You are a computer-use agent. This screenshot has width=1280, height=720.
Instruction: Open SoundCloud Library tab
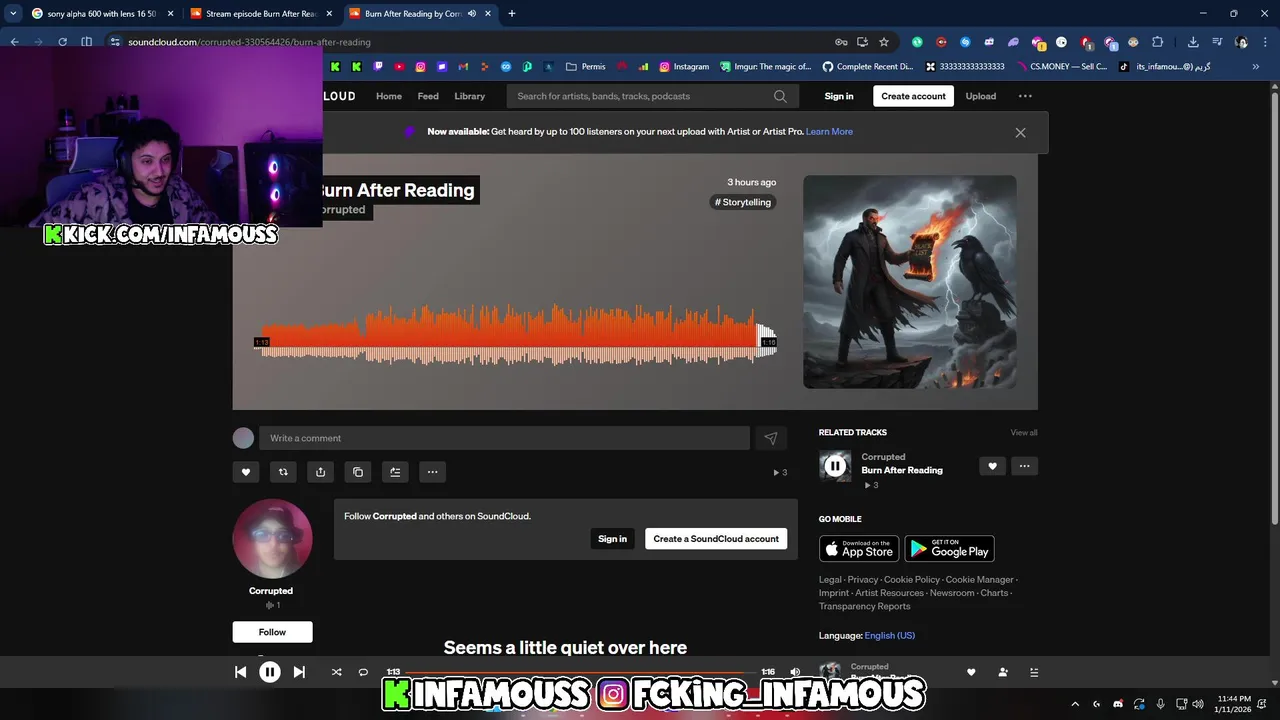tap(469, 96)
